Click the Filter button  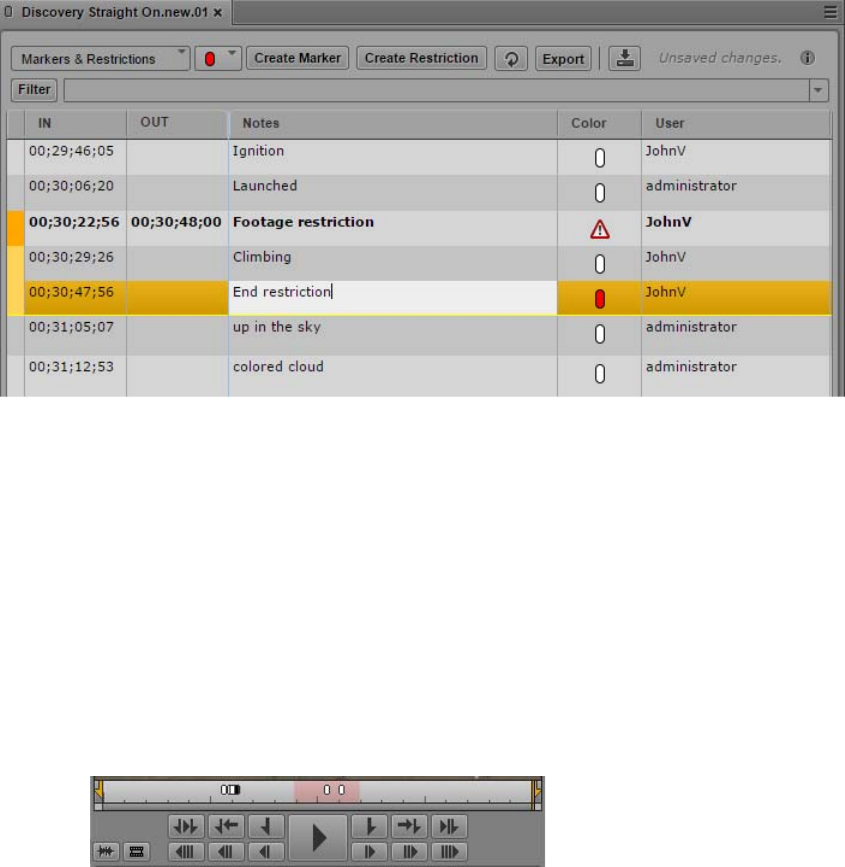point(34,90)
